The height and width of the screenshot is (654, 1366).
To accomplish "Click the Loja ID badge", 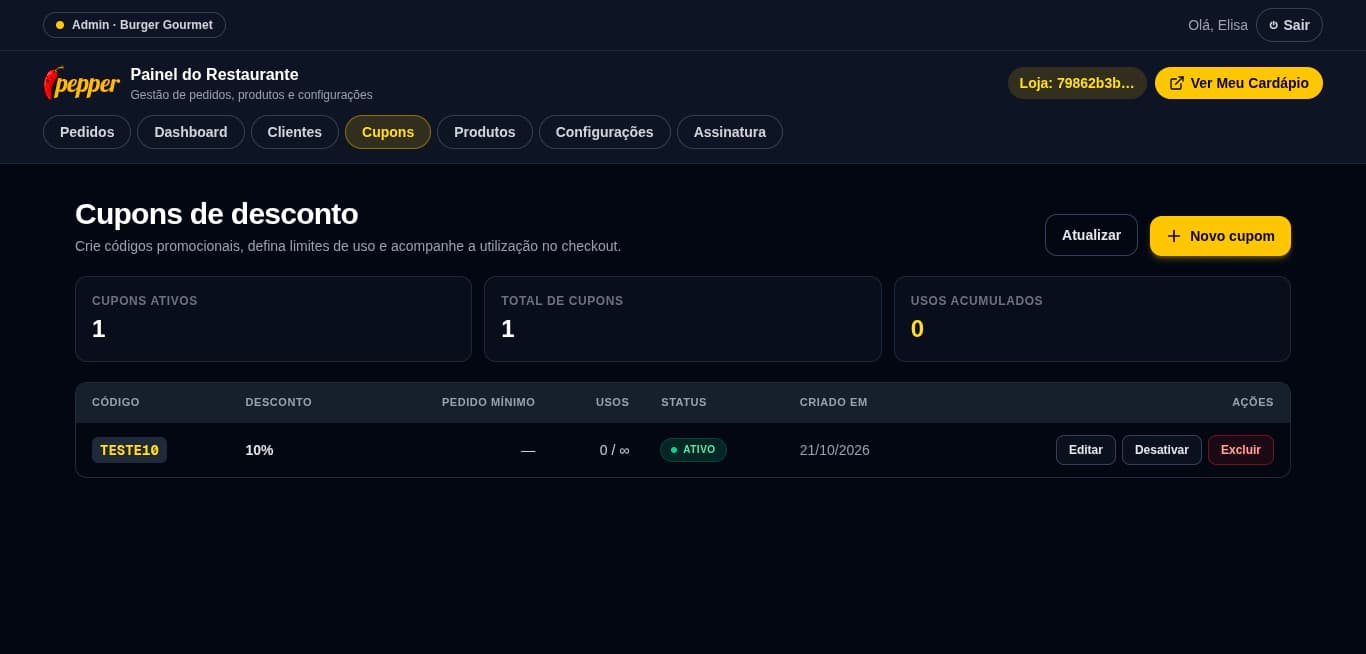I will click(x=1077, y=83).
